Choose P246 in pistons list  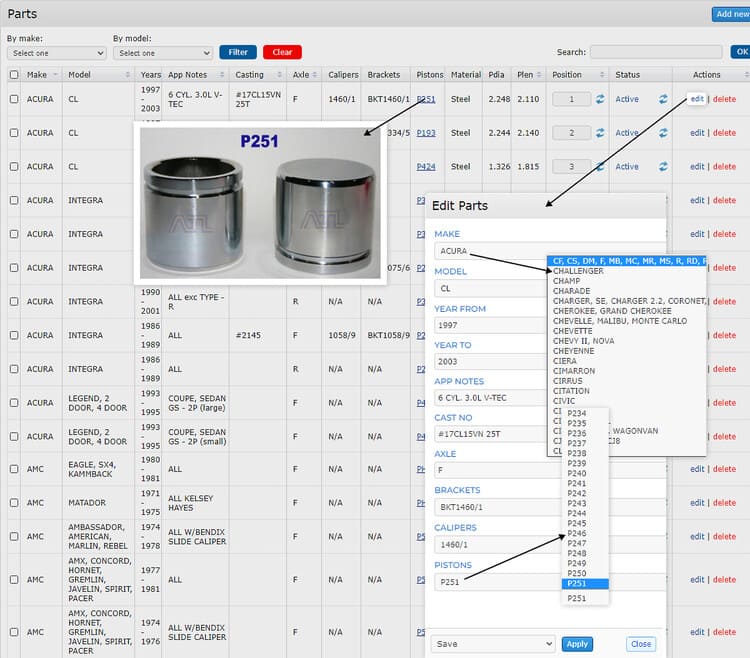[576, 533]
